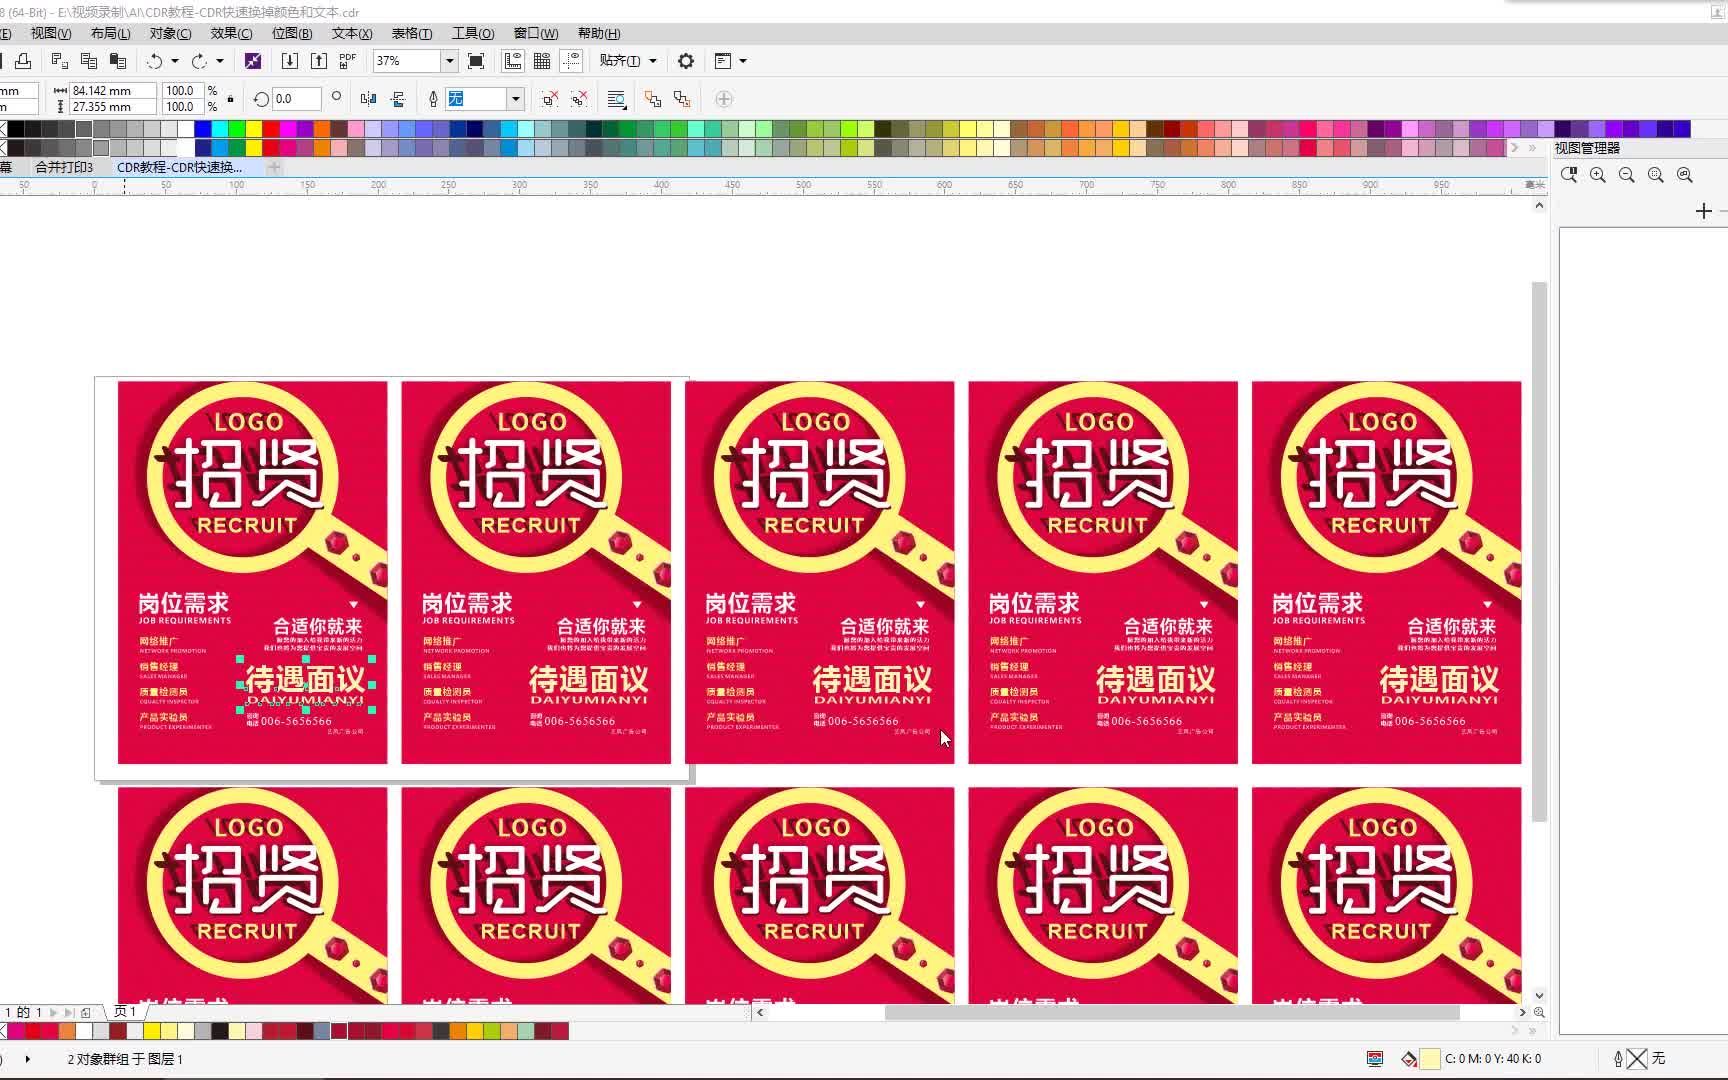Image resolution: width=1728 pixels, height=1080 pixels.
Task: Click the Import icon
Action: [x=289, y=61]
